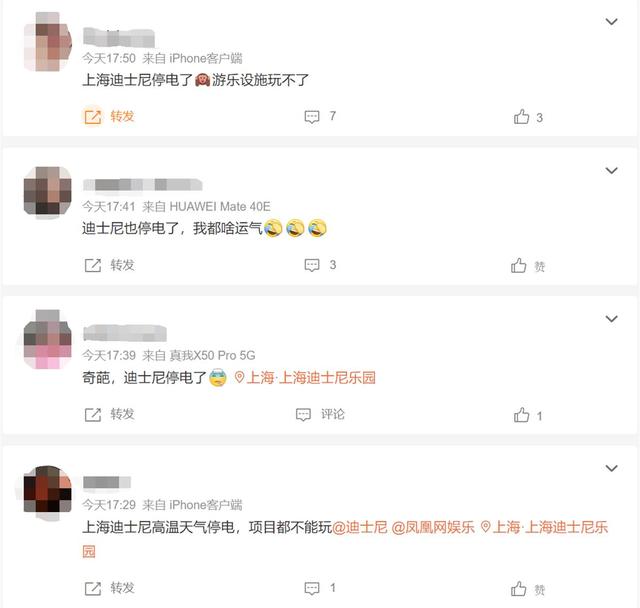Like the 17:29 post at the bottom
This screenshot has width=640, height=608.
(x=528, y=589)
